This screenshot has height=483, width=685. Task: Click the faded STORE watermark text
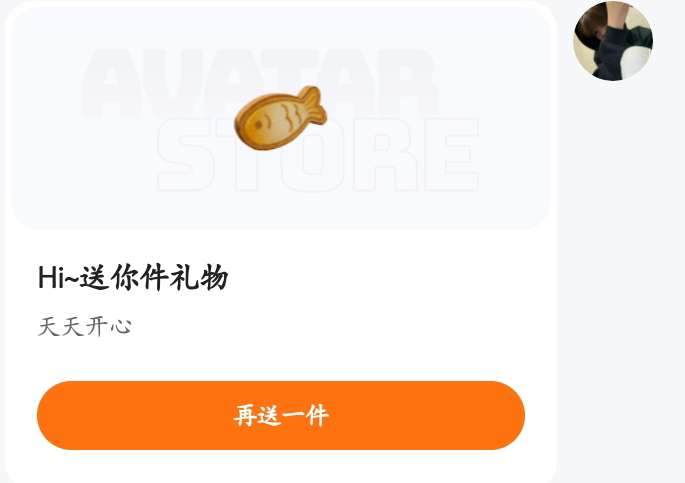(x=318, y=155)
